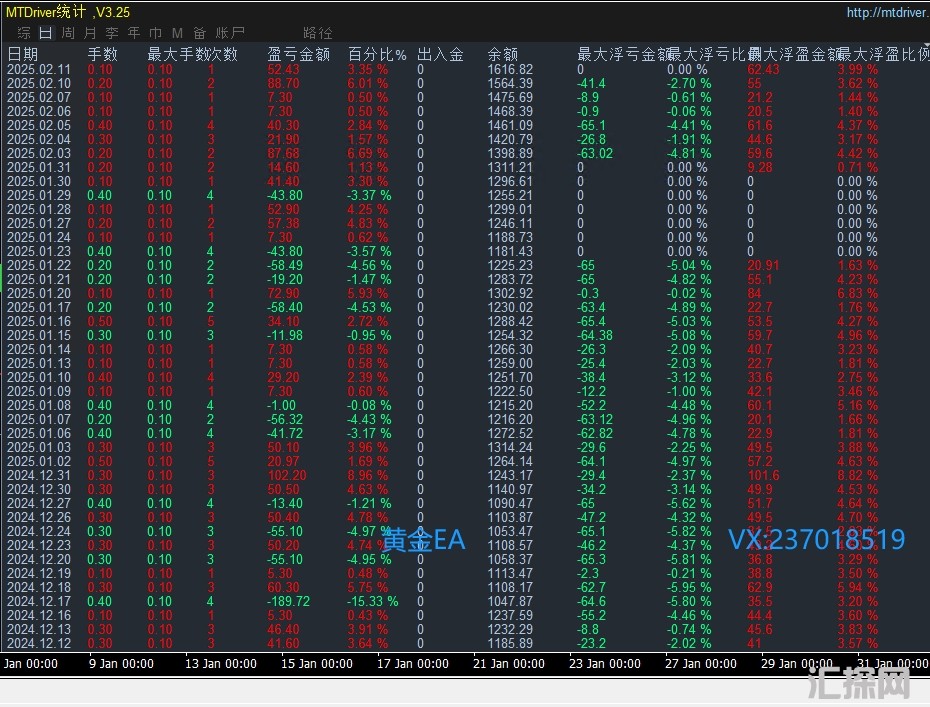930x707 pixels.
Task: Switch to the 月 monthly tab
Action: click(89, 33)
